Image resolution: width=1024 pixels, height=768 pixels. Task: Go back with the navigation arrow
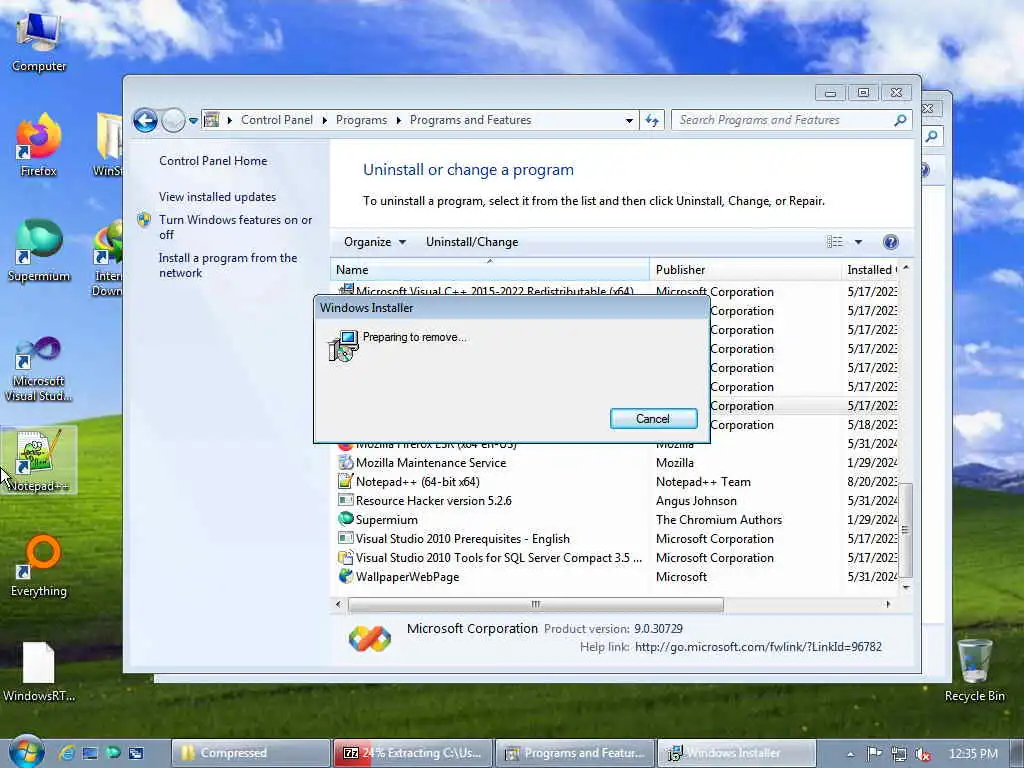pyautogui.click(x=145, y=120)
